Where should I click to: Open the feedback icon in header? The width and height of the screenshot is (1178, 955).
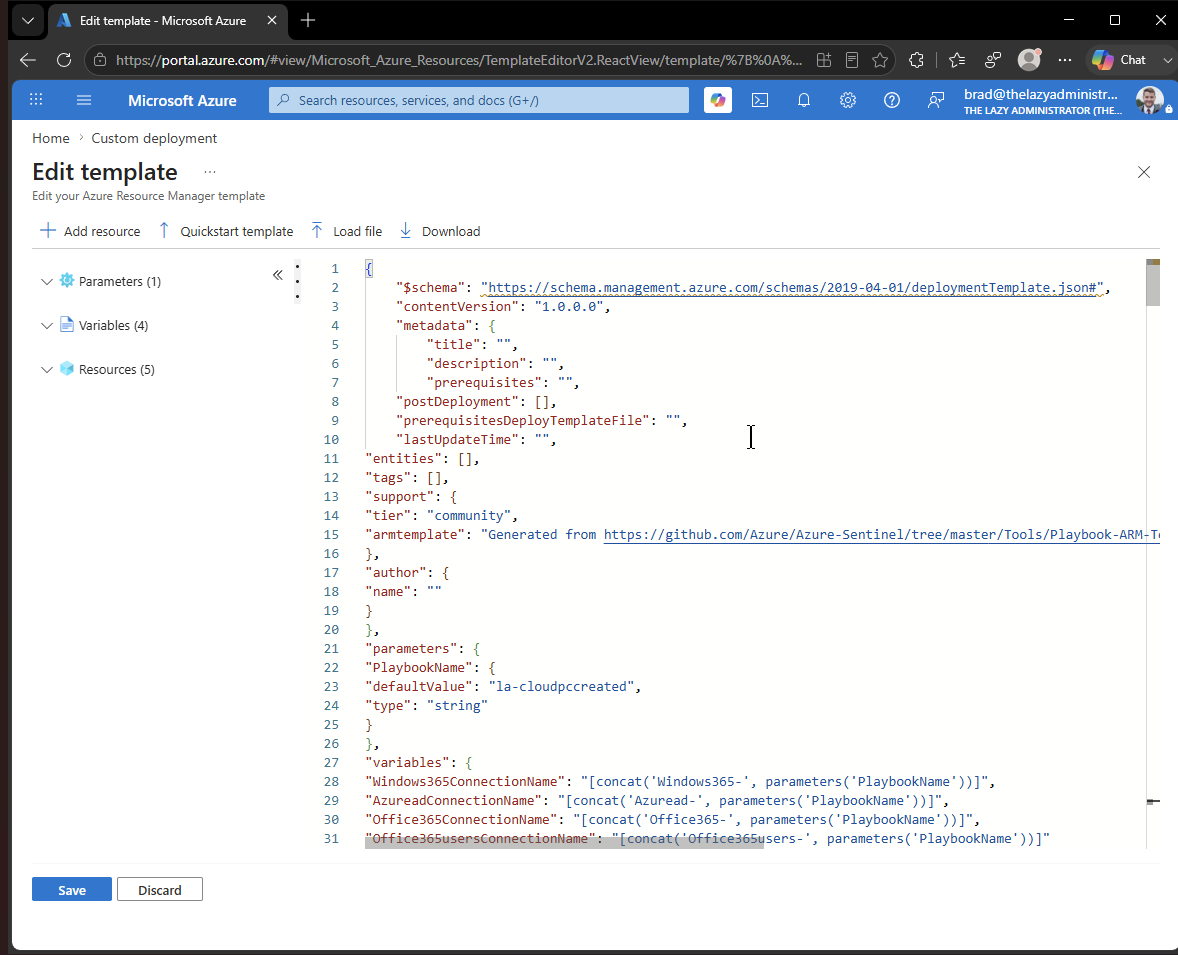pos(935,100)
